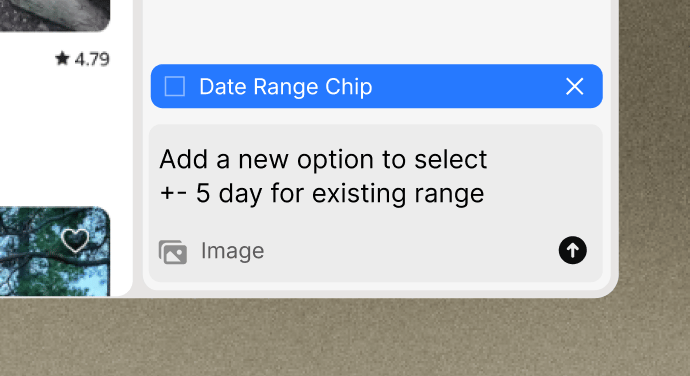The height and width of the screenshot is (376, 690).
Task: Click the square icon in Date Range Chip
Action: tap(175, 86)
